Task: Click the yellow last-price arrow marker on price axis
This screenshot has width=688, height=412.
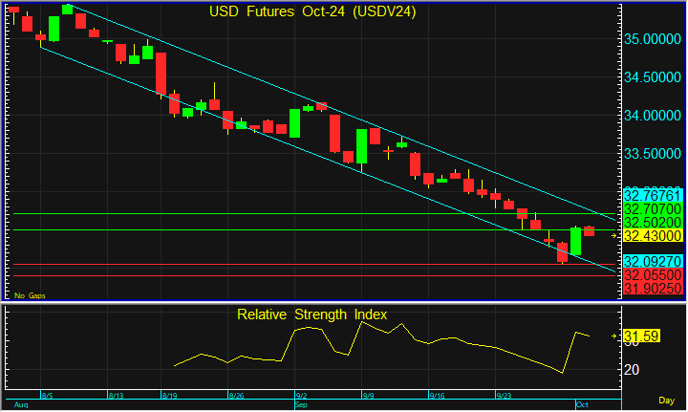Action: (x=614, y=235)
